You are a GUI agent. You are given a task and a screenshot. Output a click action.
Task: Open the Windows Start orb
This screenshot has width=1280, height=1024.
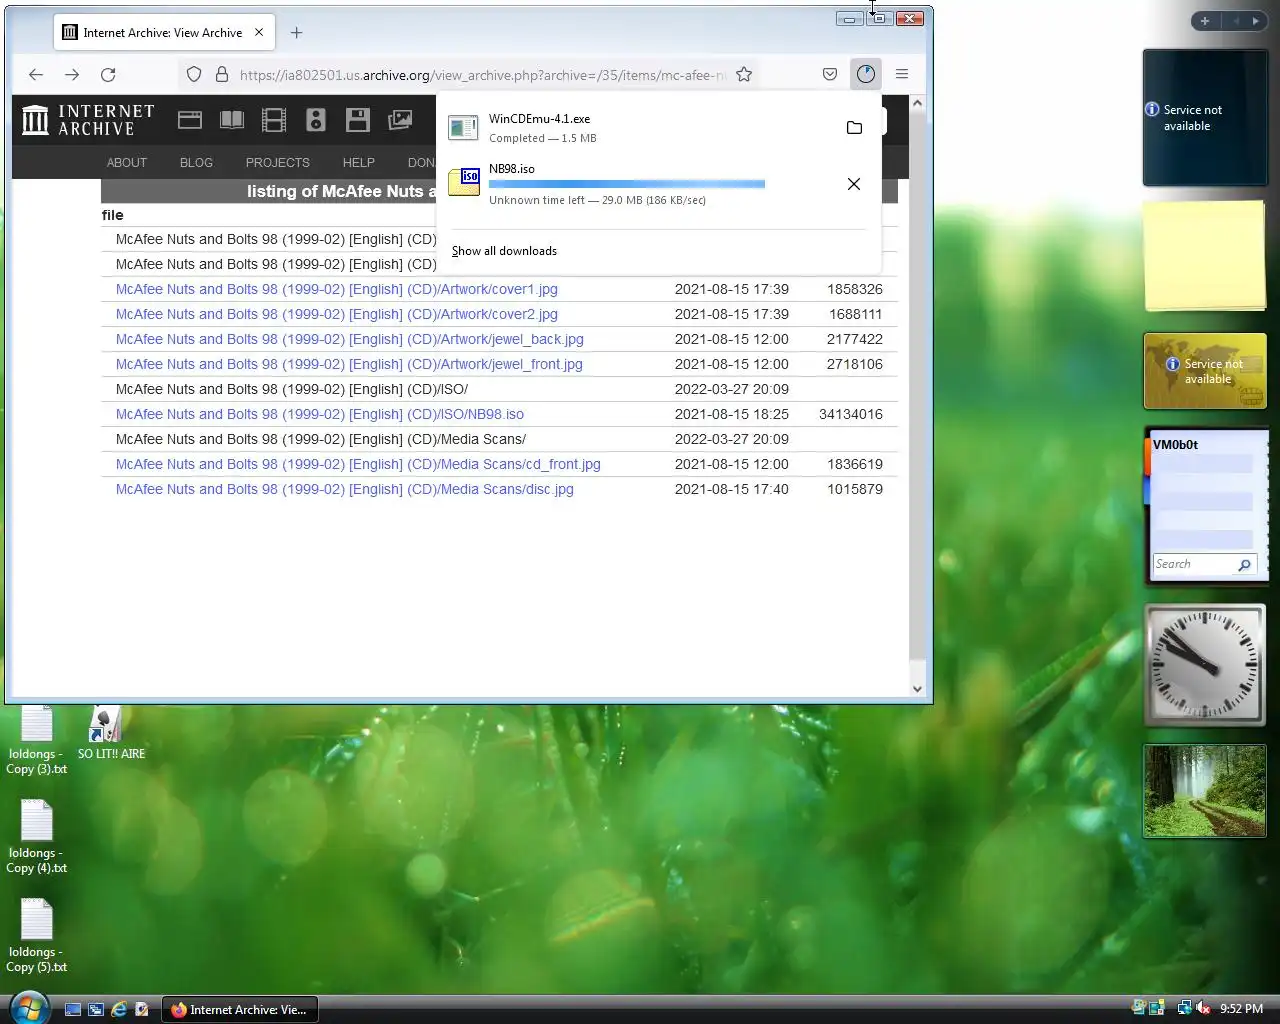28,1007
